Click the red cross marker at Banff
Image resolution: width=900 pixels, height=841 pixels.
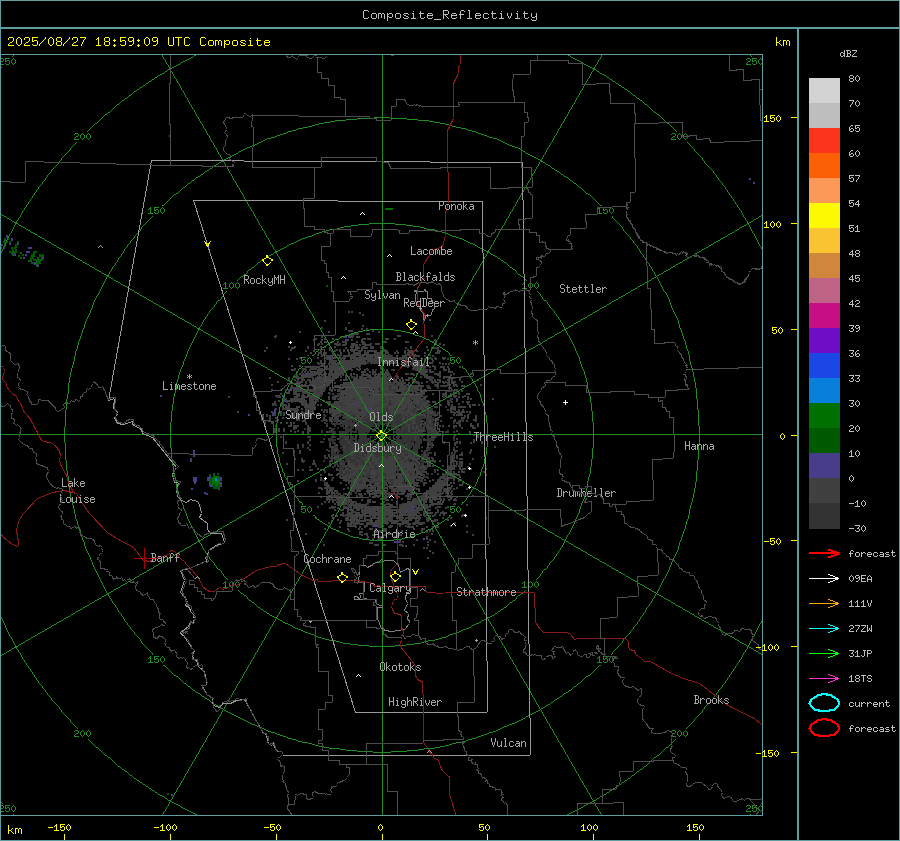pyautogui.click(x=143, y=558)
